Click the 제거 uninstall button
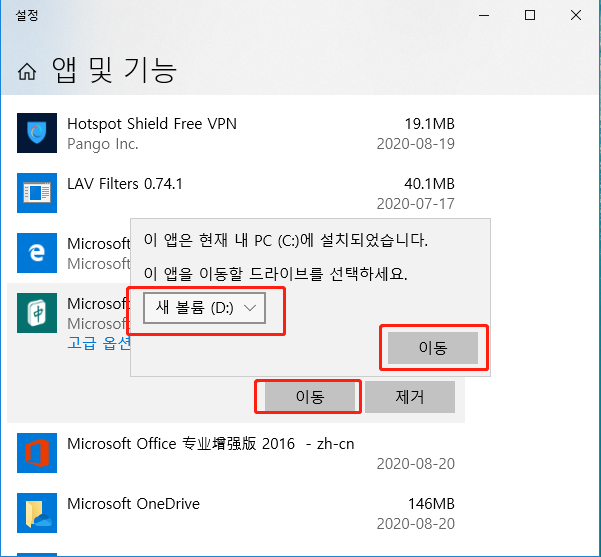The image size is (601, 557). point(410,397)
